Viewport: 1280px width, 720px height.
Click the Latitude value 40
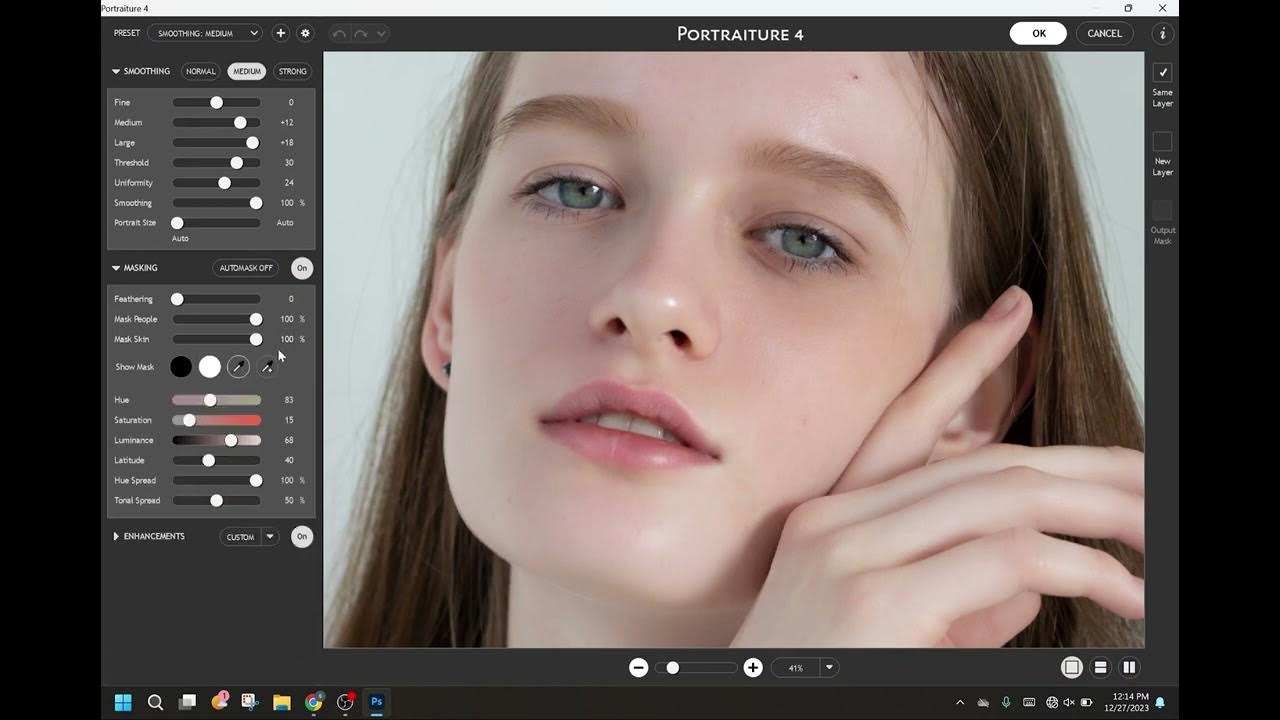[289, 461]
